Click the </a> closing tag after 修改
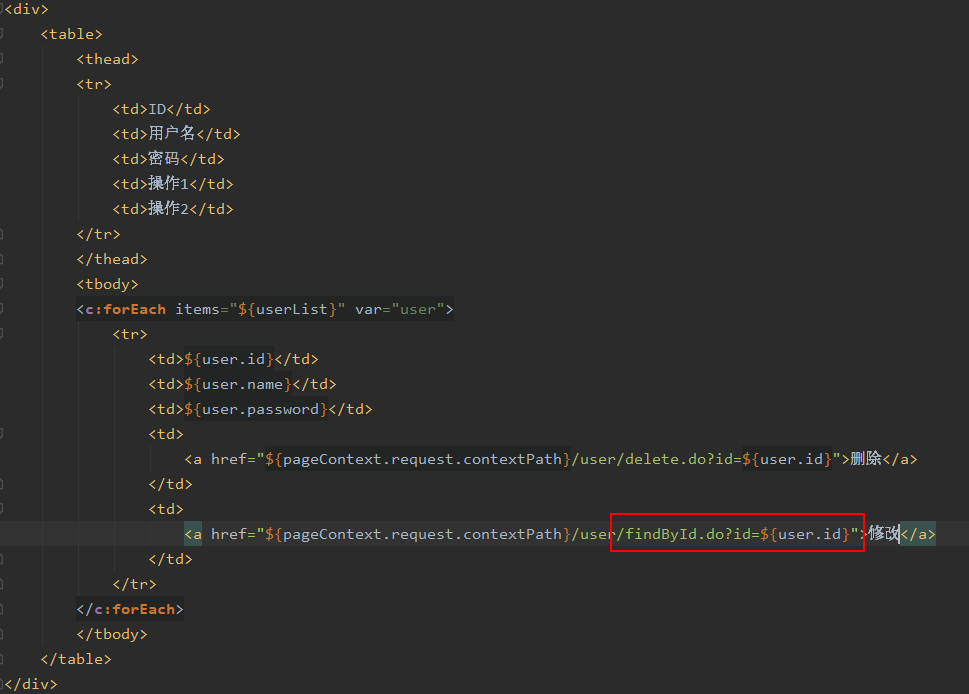969x694 pixels. coord(918,534)
